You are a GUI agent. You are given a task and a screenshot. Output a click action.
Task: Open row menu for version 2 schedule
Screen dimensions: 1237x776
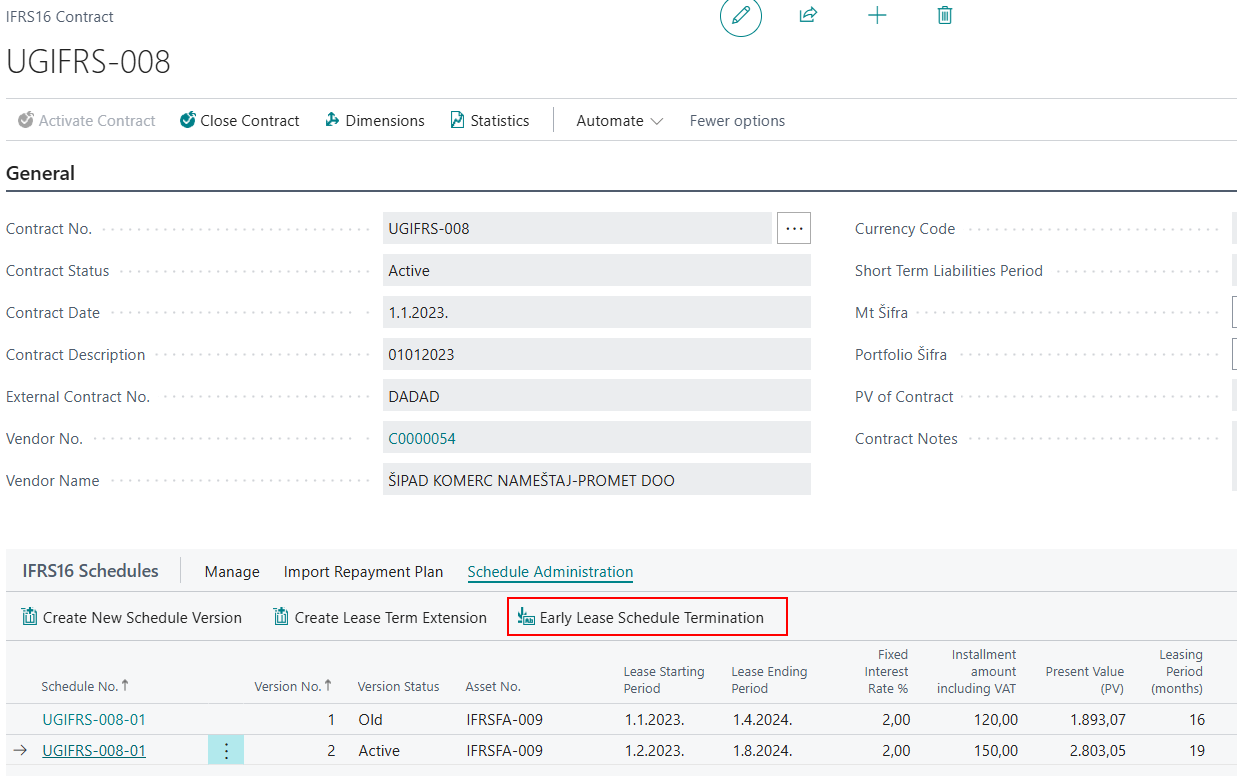point(226,751)
